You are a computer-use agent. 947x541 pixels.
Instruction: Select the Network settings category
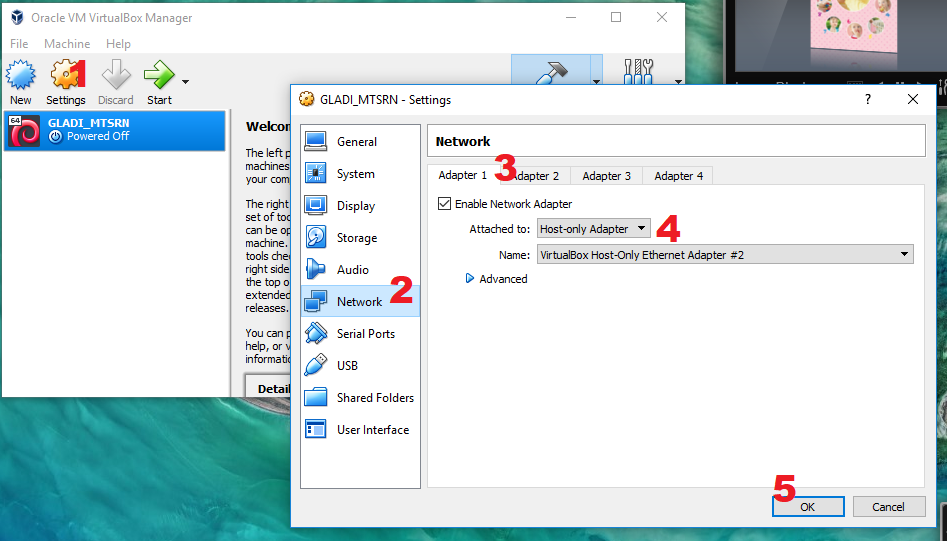pos(360,302)
